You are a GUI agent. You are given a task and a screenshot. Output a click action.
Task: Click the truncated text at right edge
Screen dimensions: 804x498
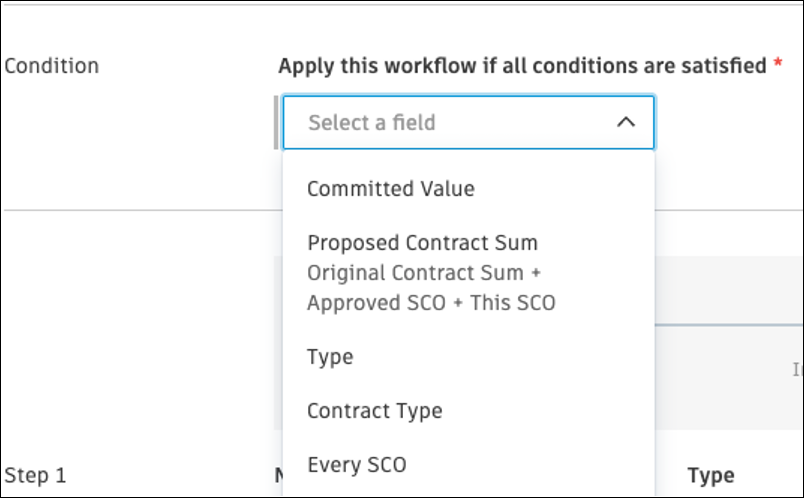(797, 369)
